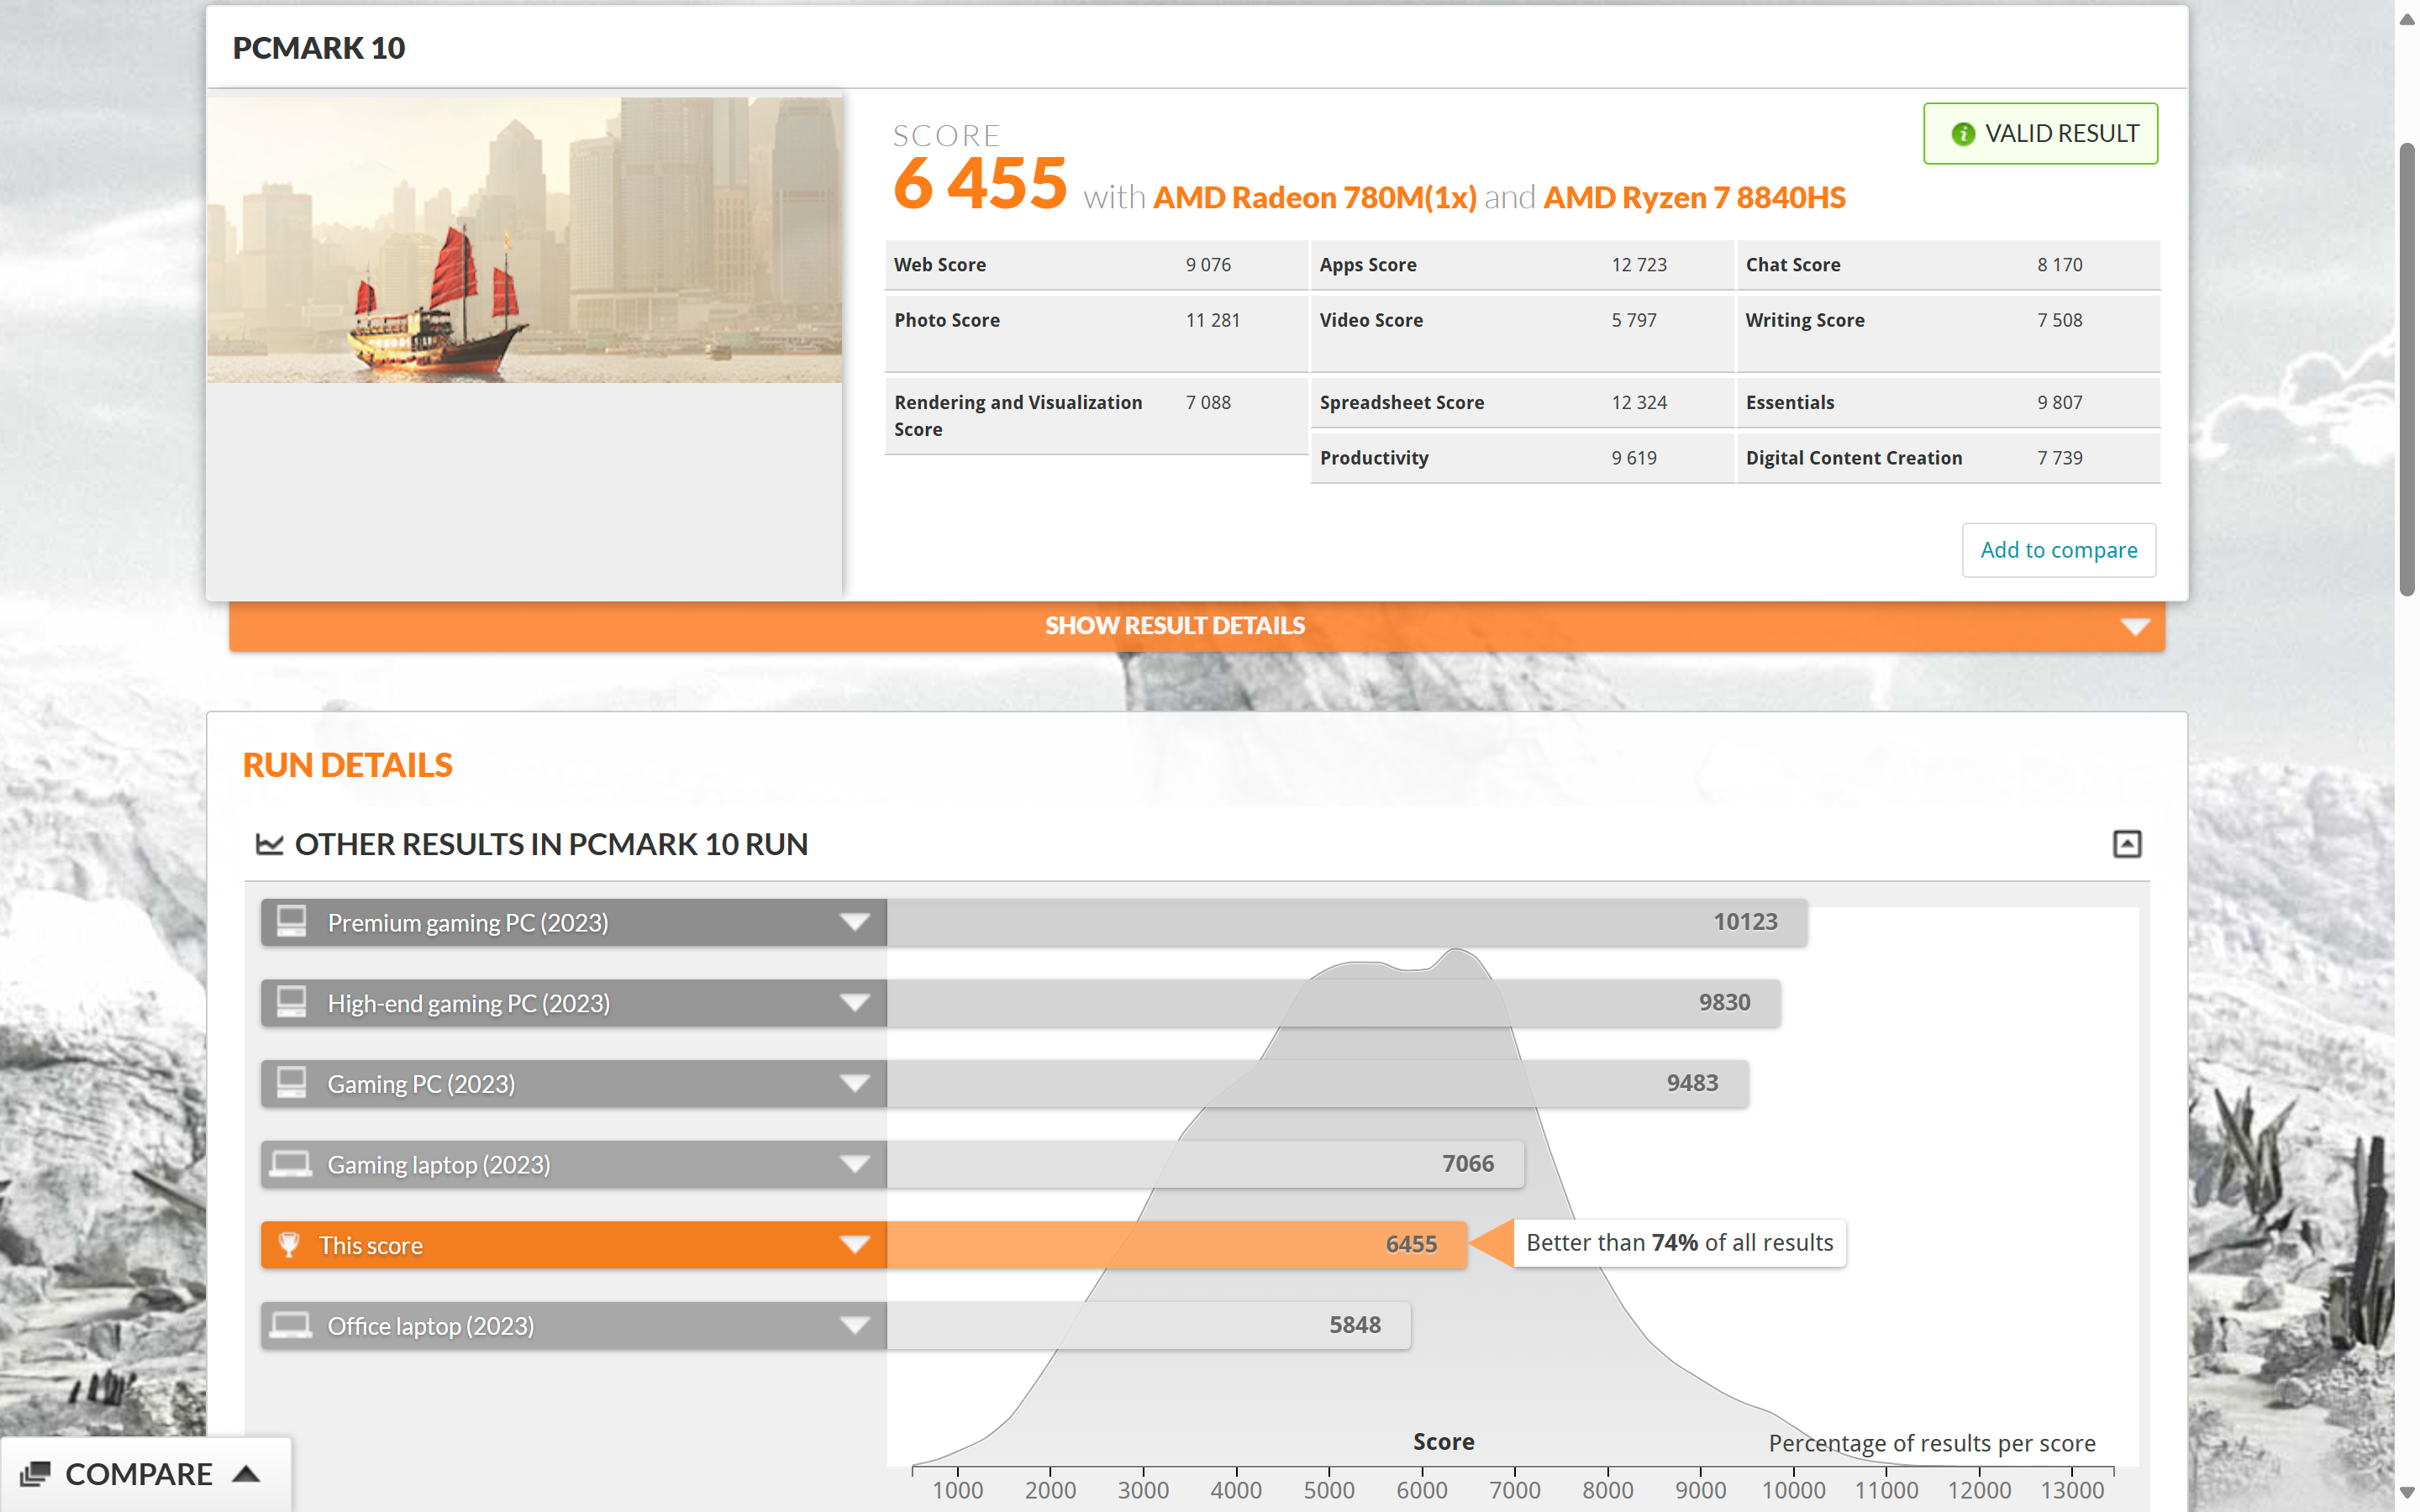Viewport: 2420px width, 1512px height.
Task: Click the 7000 axis tick label
Action: click(1514, 1490)
